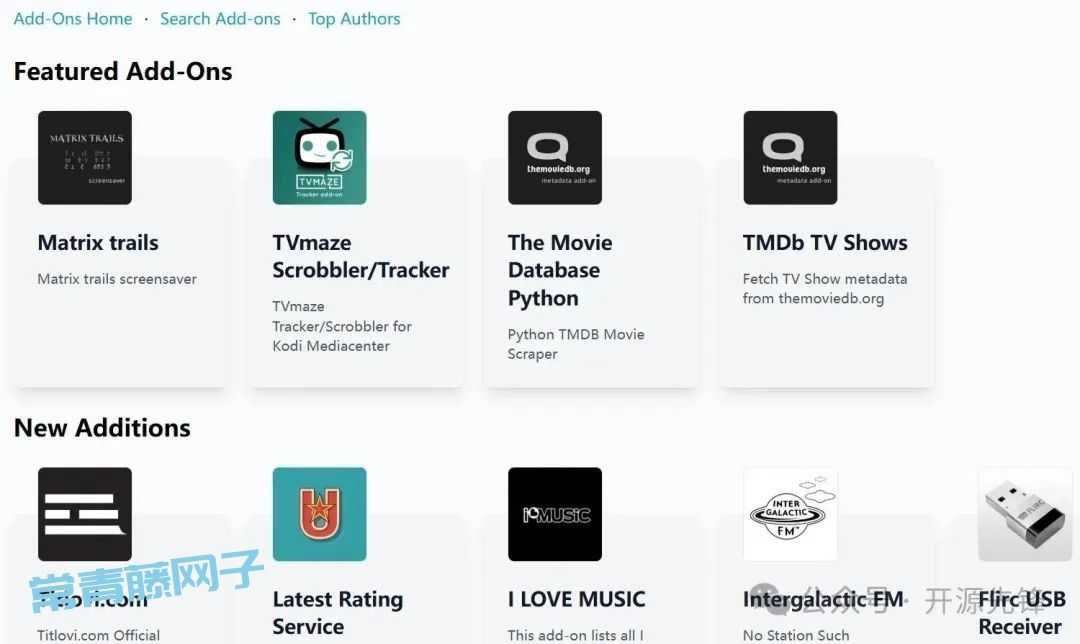Click the Latest Rating Service title
The height and width of the screenshot is (644, 1080).
[338, 613]
